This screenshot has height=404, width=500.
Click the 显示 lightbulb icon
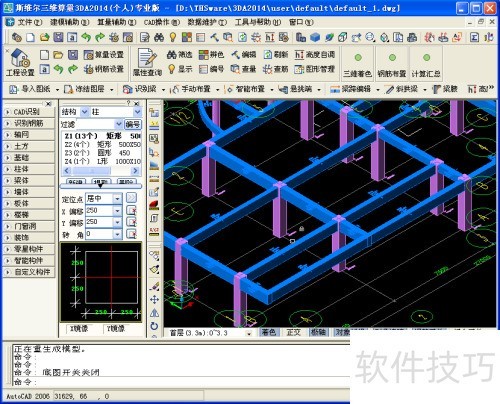[x=172, y=69]
